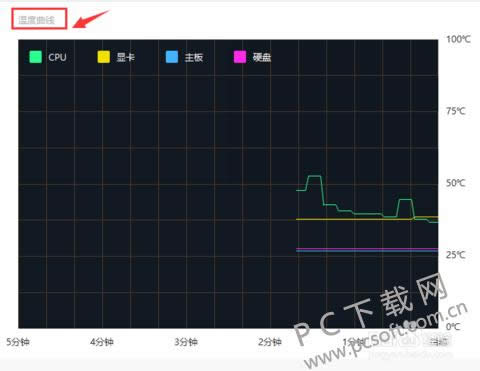Select the 显卡 legend label
This screenshot has width=480, height=371.
tap(126, 57)
